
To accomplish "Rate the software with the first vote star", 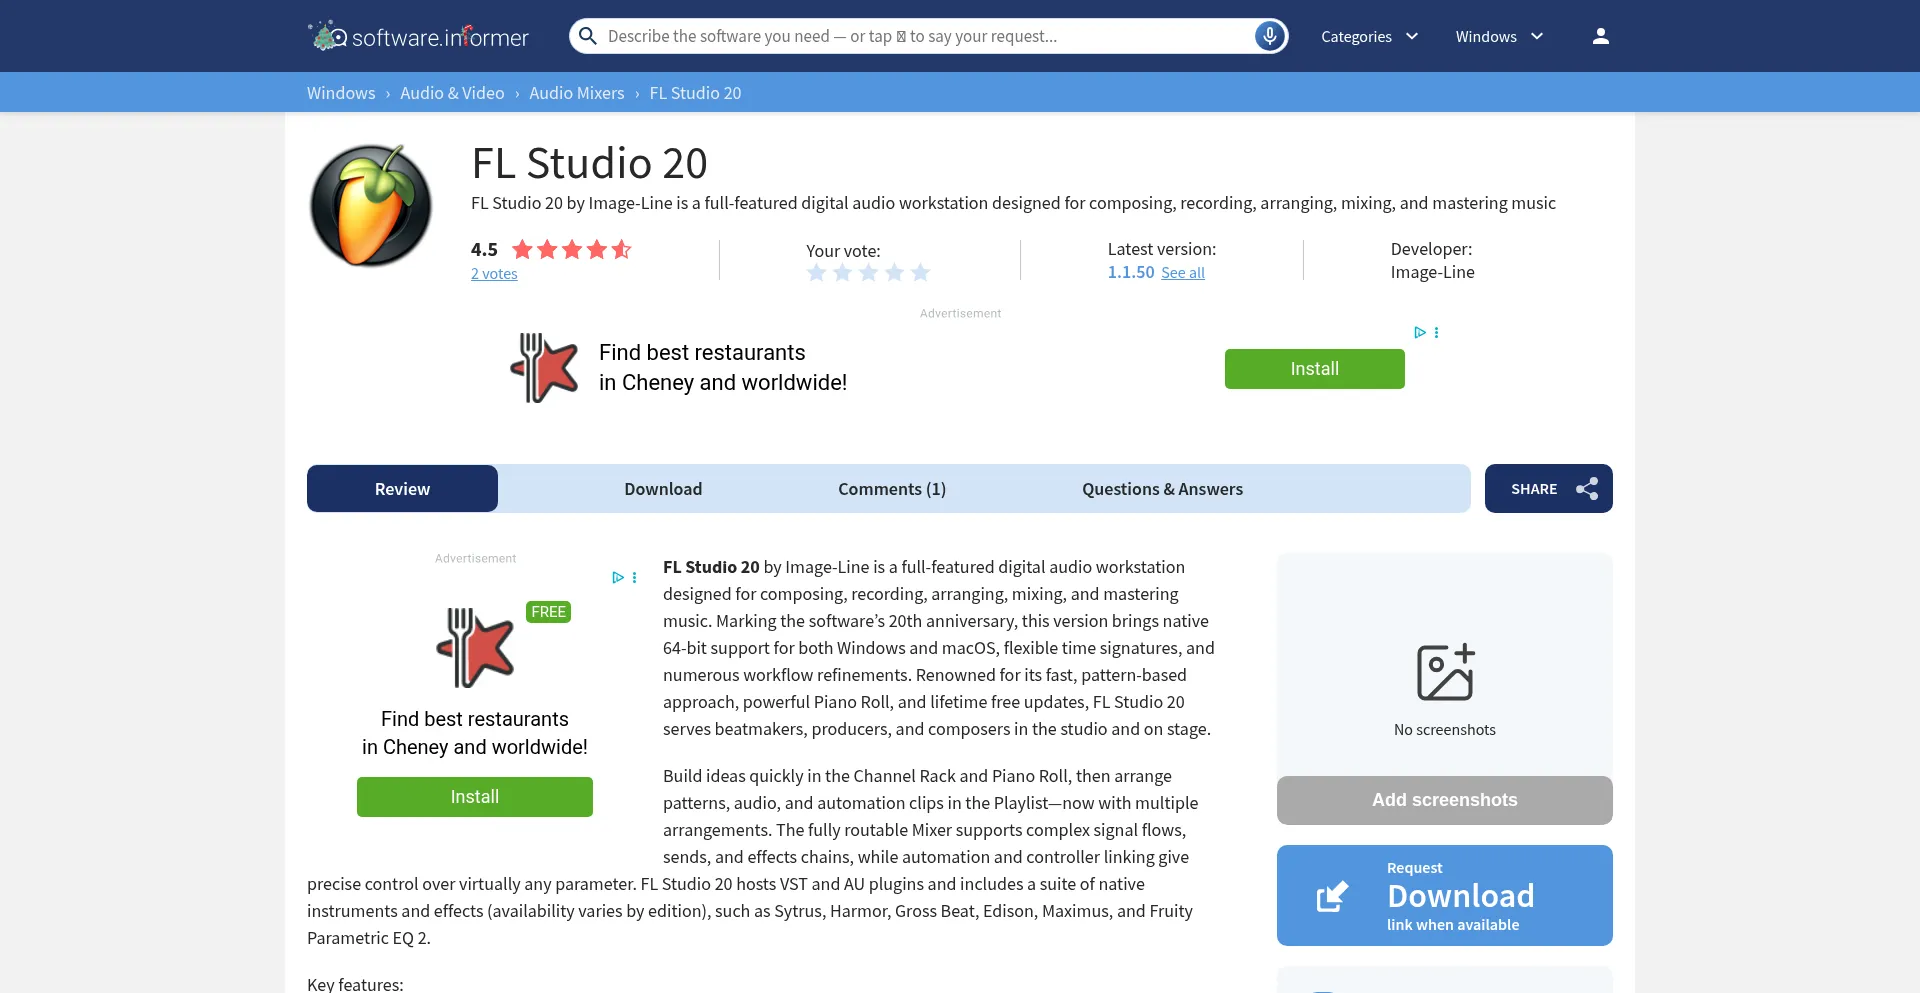I will click(817, 272).
